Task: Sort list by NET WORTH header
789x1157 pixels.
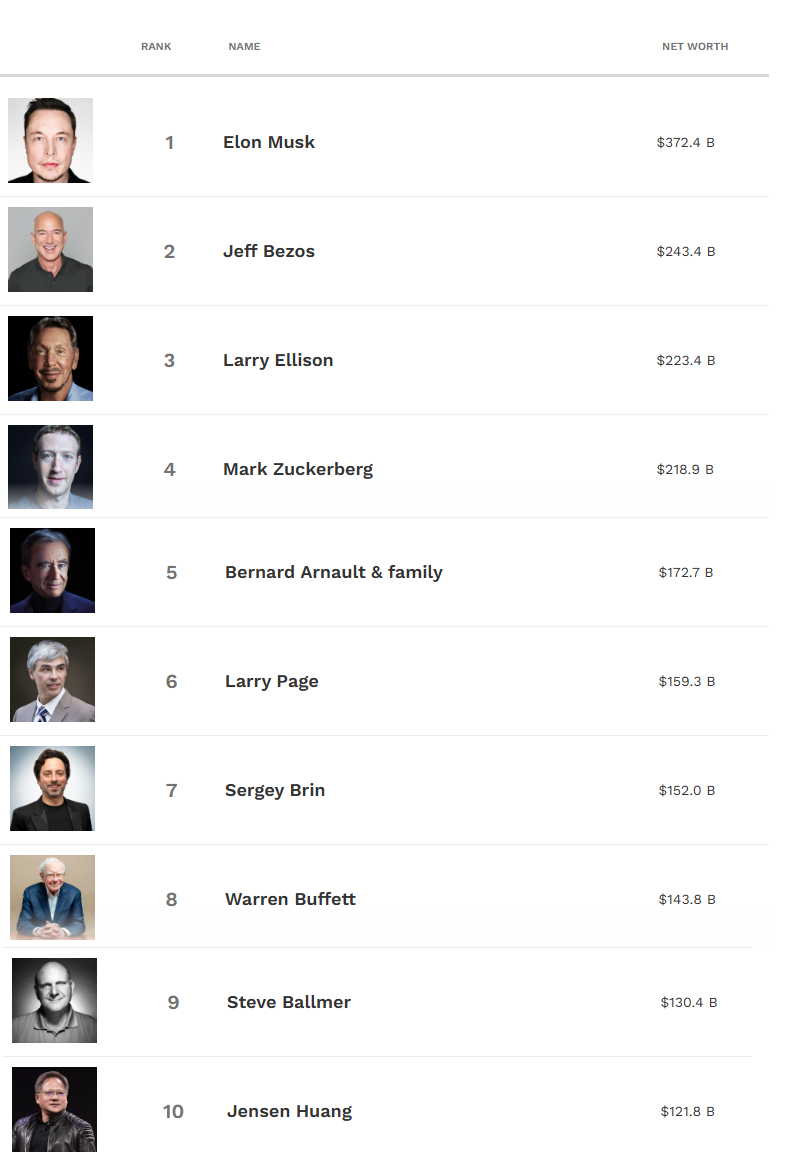Action: point(695,47)
